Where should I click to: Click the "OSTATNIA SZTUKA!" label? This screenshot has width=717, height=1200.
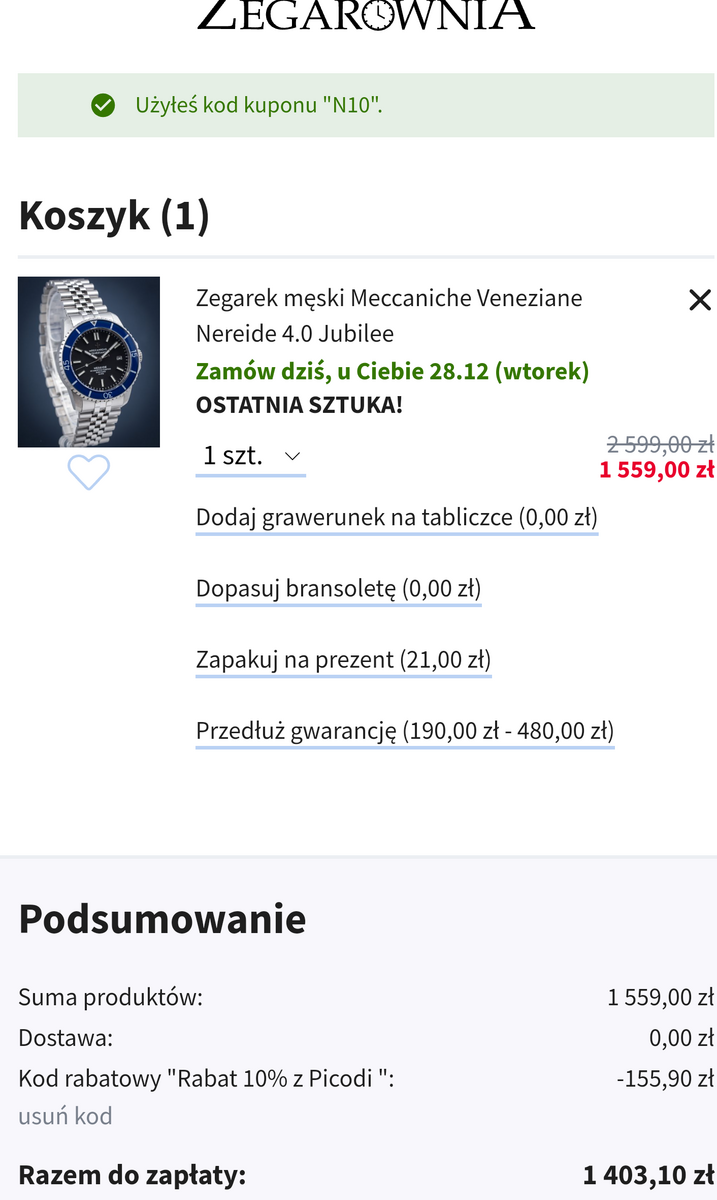click(x=299, y=406)
